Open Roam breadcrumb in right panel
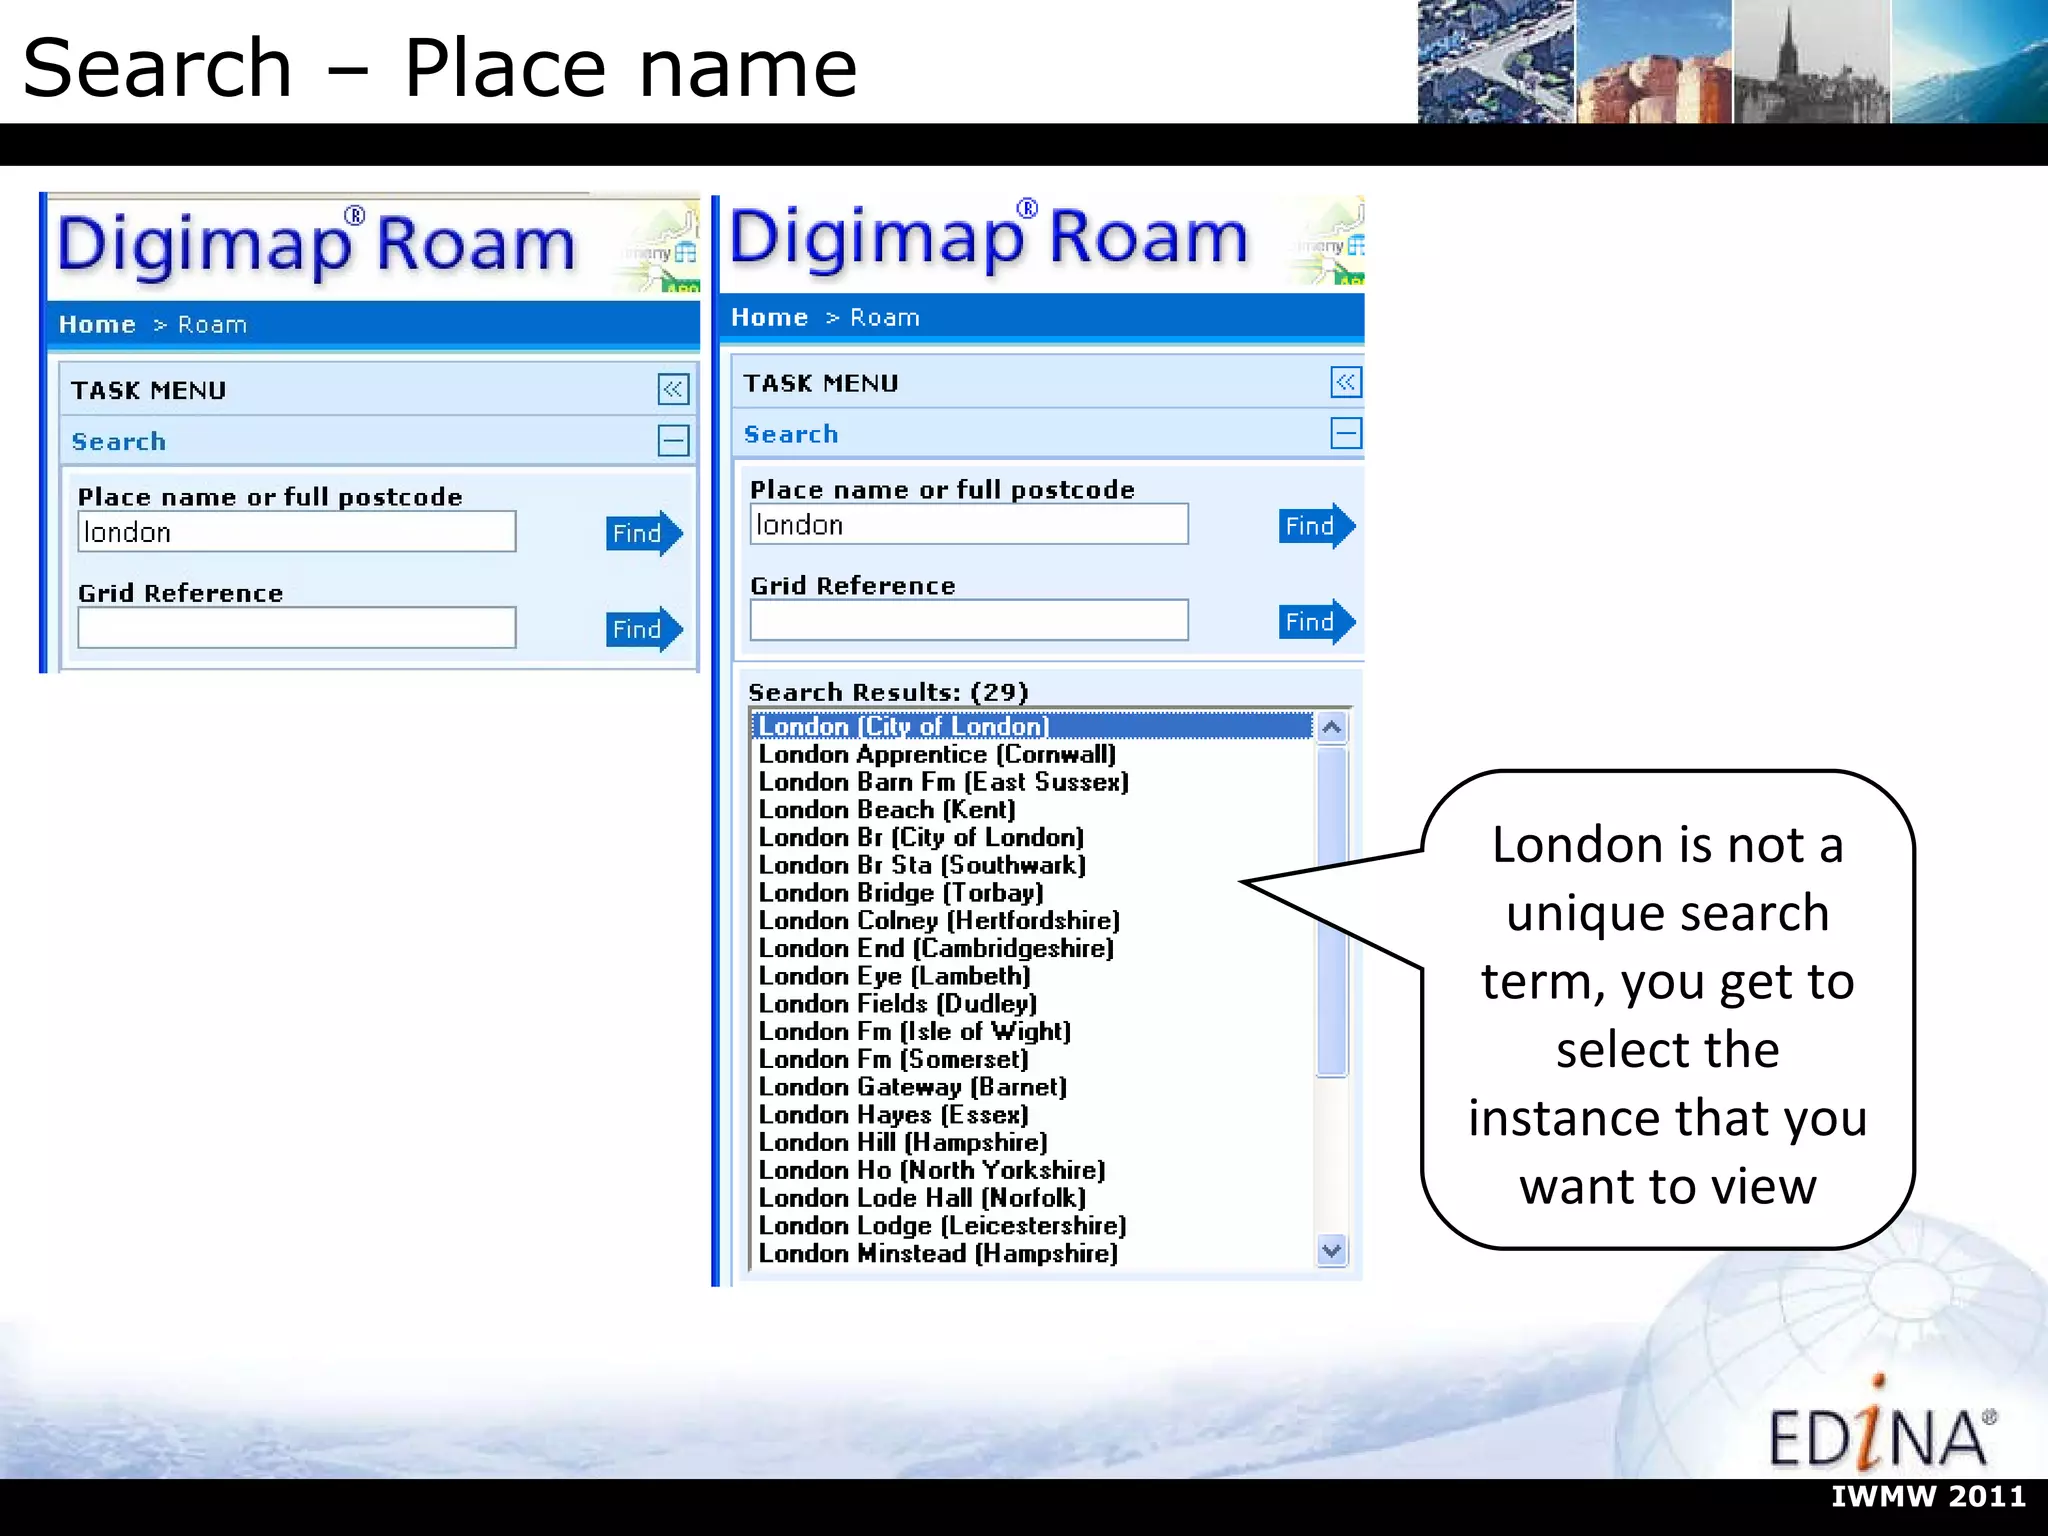 [x=884, y=318]
